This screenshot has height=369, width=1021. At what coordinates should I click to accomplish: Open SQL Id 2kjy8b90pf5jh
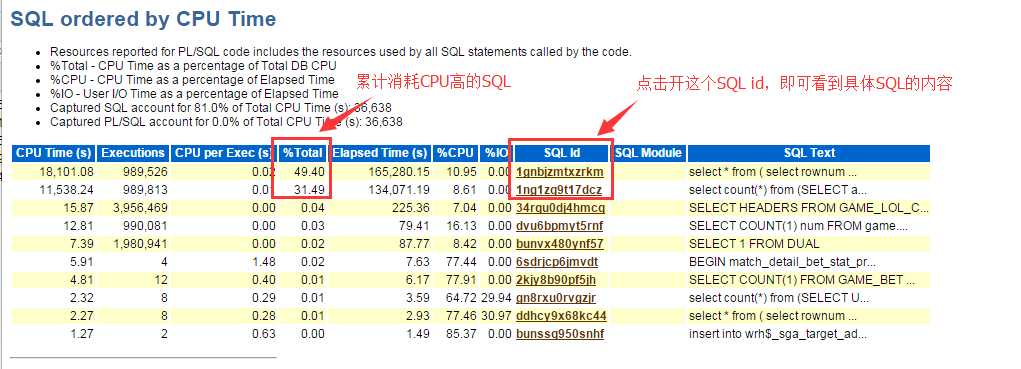(x=555, y=280)
